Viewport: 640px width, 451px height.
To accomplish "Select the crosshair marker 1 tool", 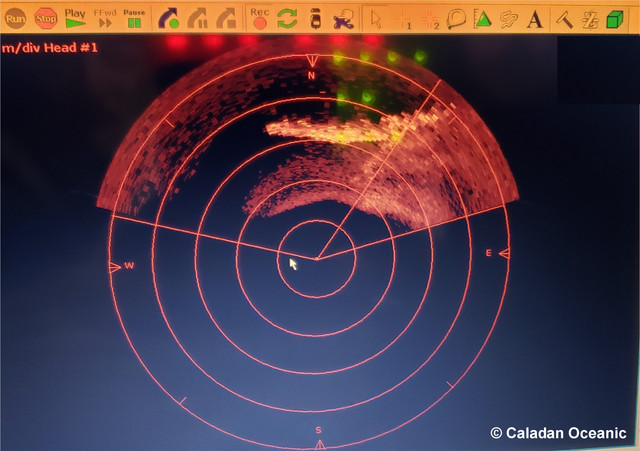I will pyautogui.click(x=404, y=20).
